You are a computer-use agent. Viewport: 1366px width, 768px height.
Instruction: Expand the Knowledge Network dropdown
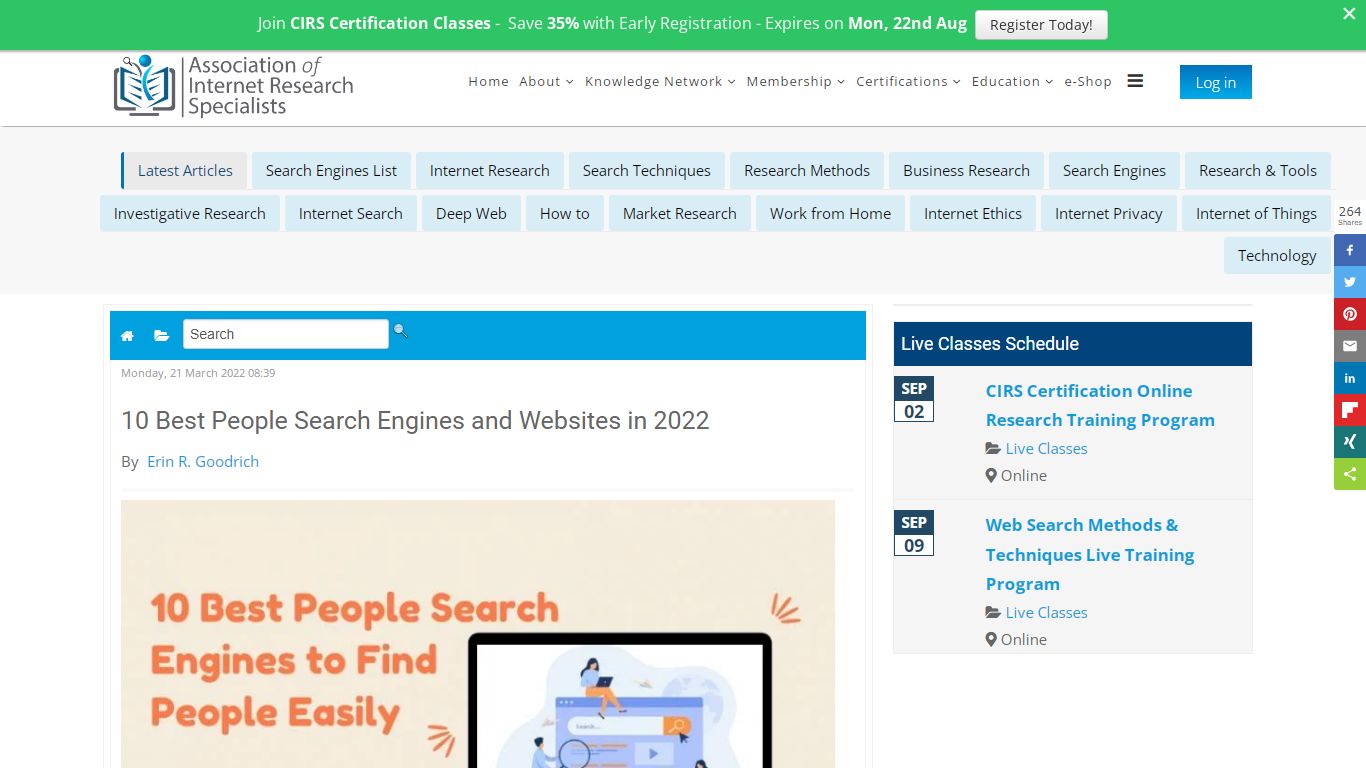coord(660,82)
